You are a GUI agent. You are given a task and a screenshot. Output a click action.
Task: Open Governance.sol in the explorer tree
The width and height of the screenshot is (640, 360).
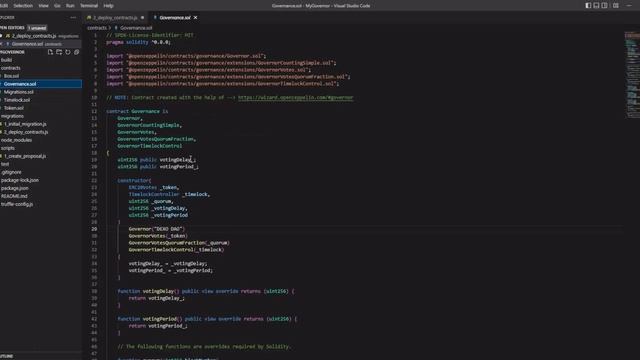(x=41, y=84)
